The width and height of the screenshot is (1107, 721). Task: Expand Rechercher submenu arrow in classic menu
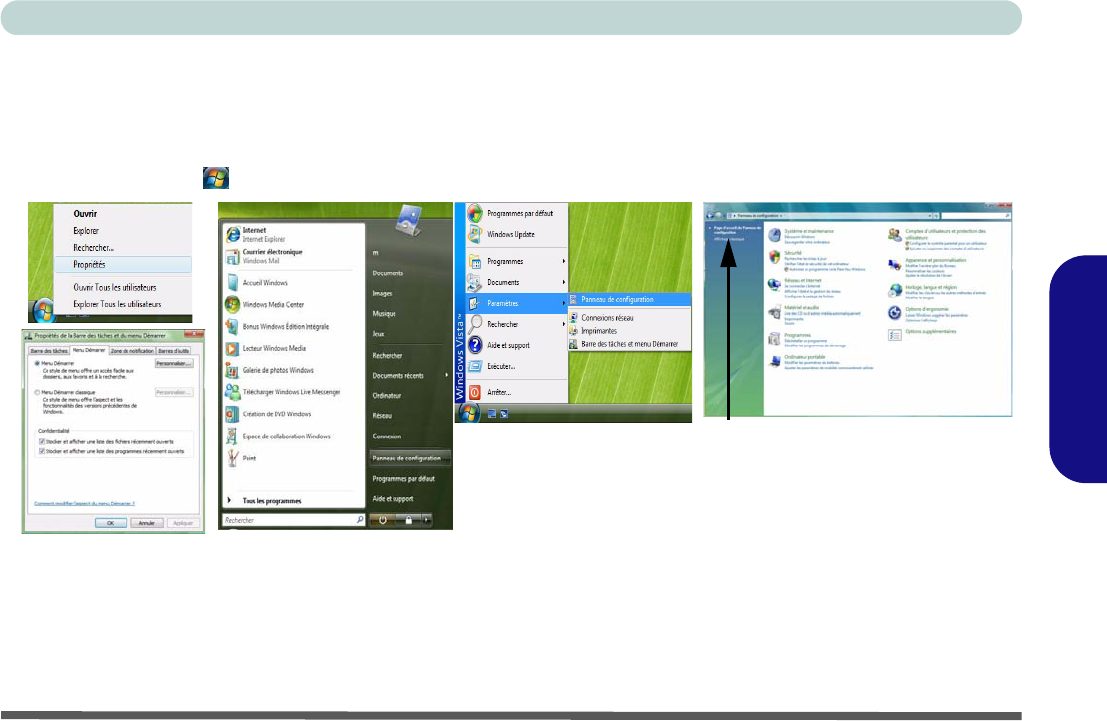click(563, 324)
